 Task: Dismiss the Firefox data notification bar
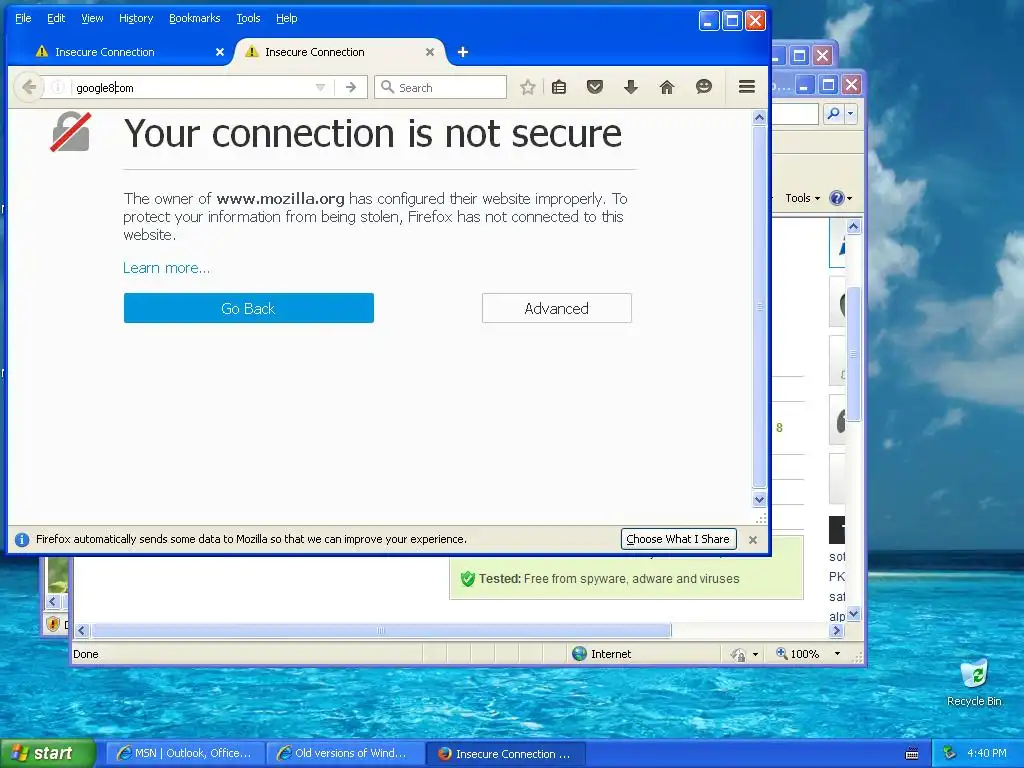(x=753, y=540)
